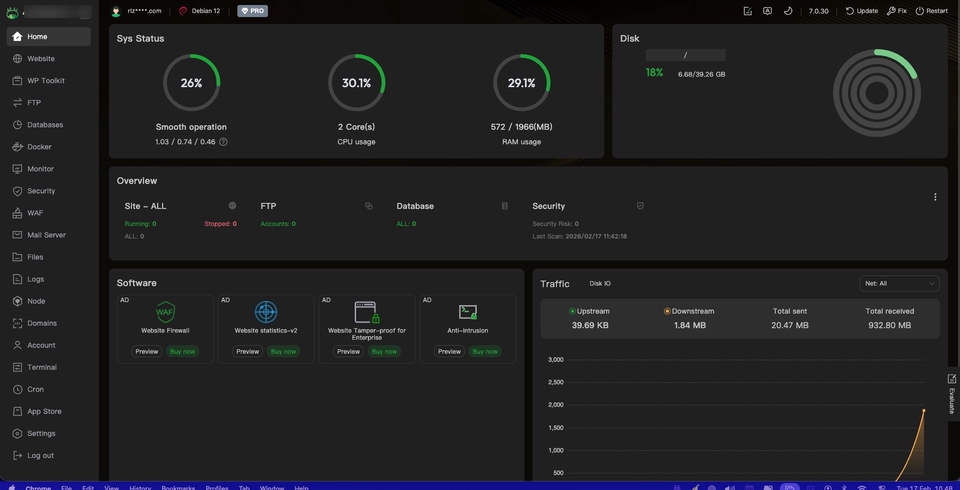Screen dimensions: 960x490
Task: Click the 'Stopped: 0' site count
Action: [220, 224]
